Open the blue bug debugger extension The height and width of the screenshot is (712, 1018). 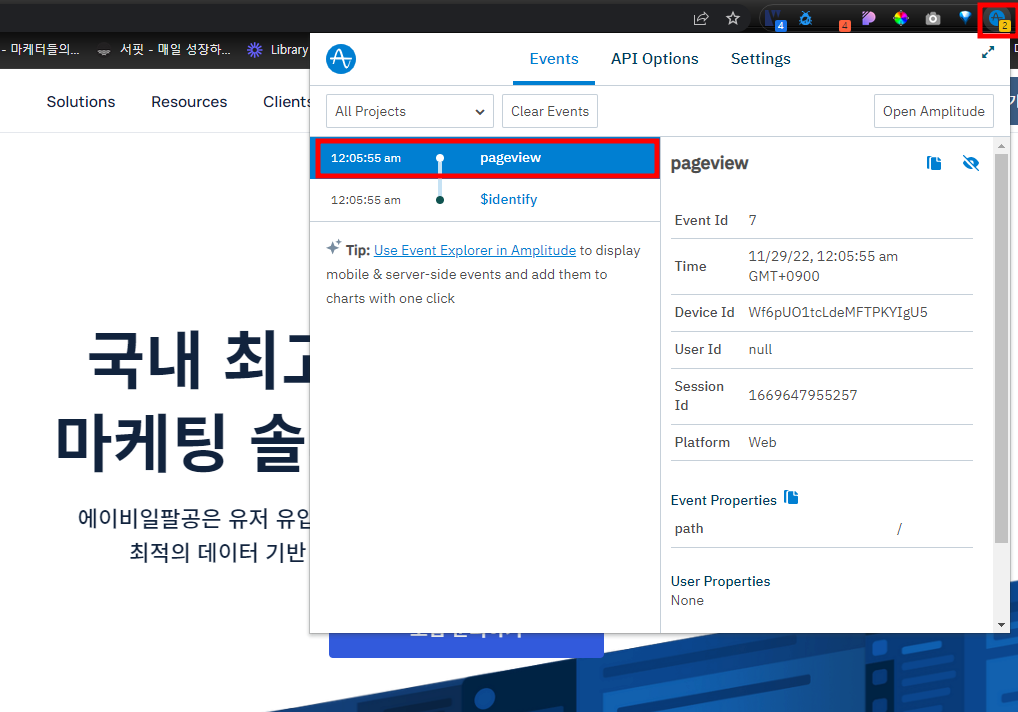pos(806,18)
